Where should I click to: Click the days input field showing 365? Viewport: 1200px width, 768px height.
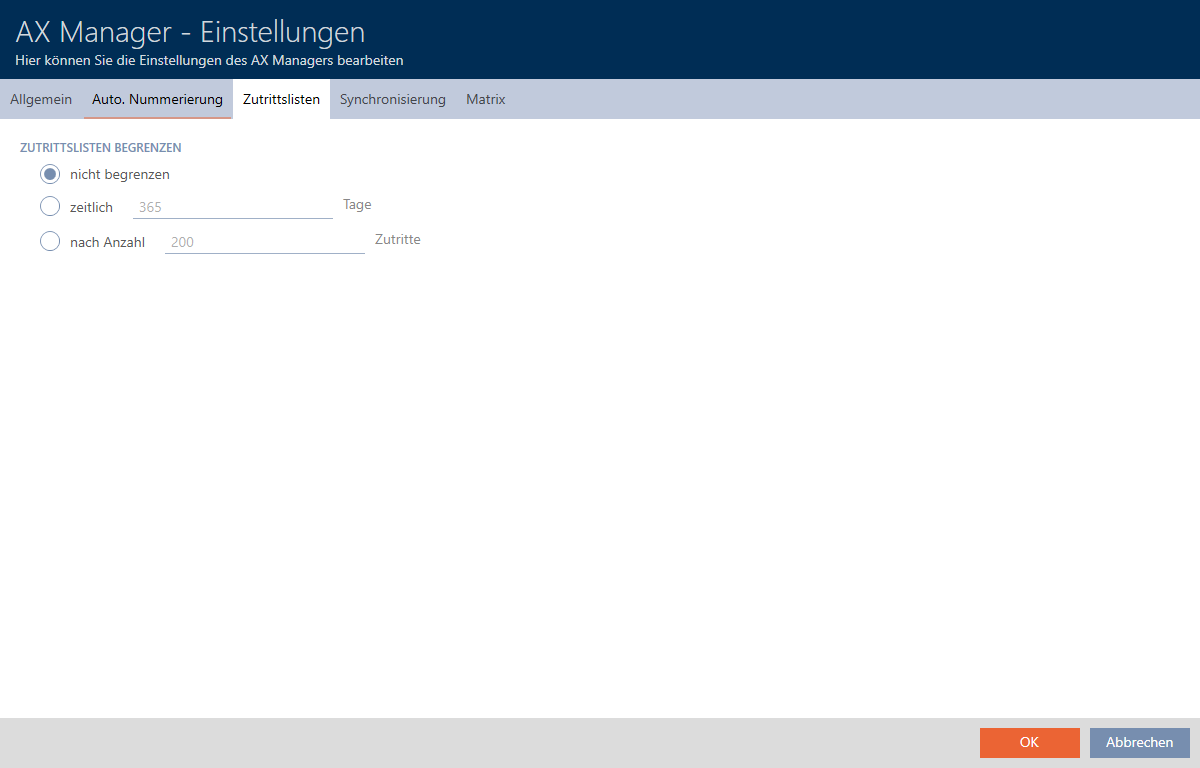click(232, 207)
